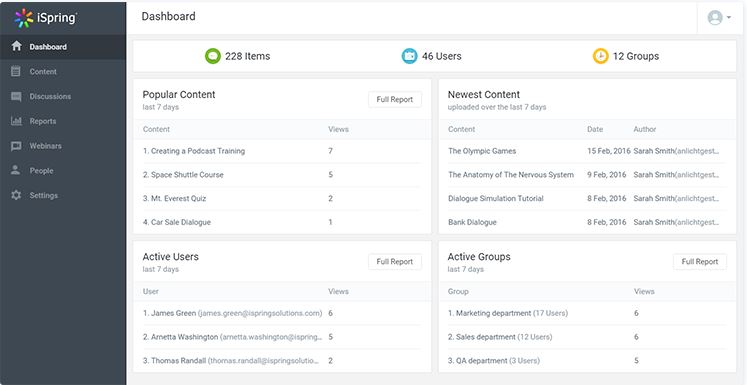Screen dimensions: 747x385
Task: Click the Reports bar chart icon
Action: pos(16,121)
